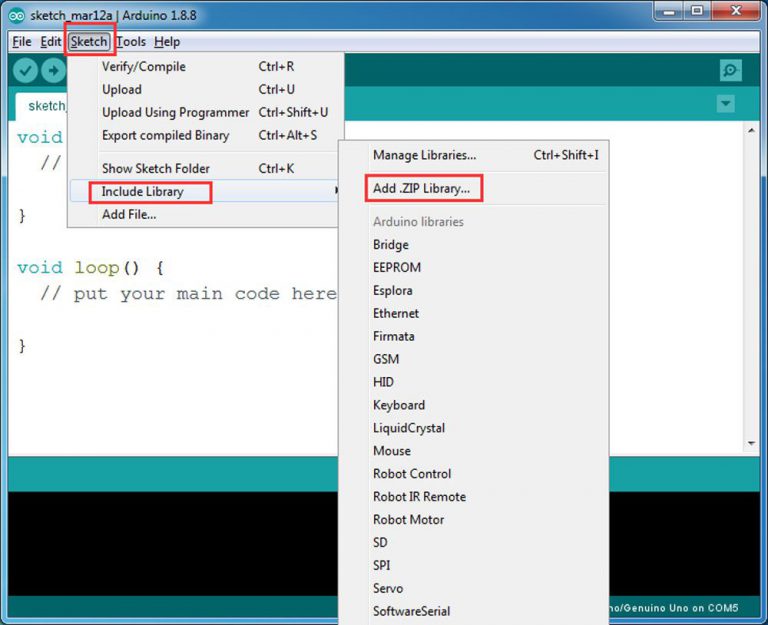Open the Help menu
Screen dimensions: 768x625
(167, 42)
